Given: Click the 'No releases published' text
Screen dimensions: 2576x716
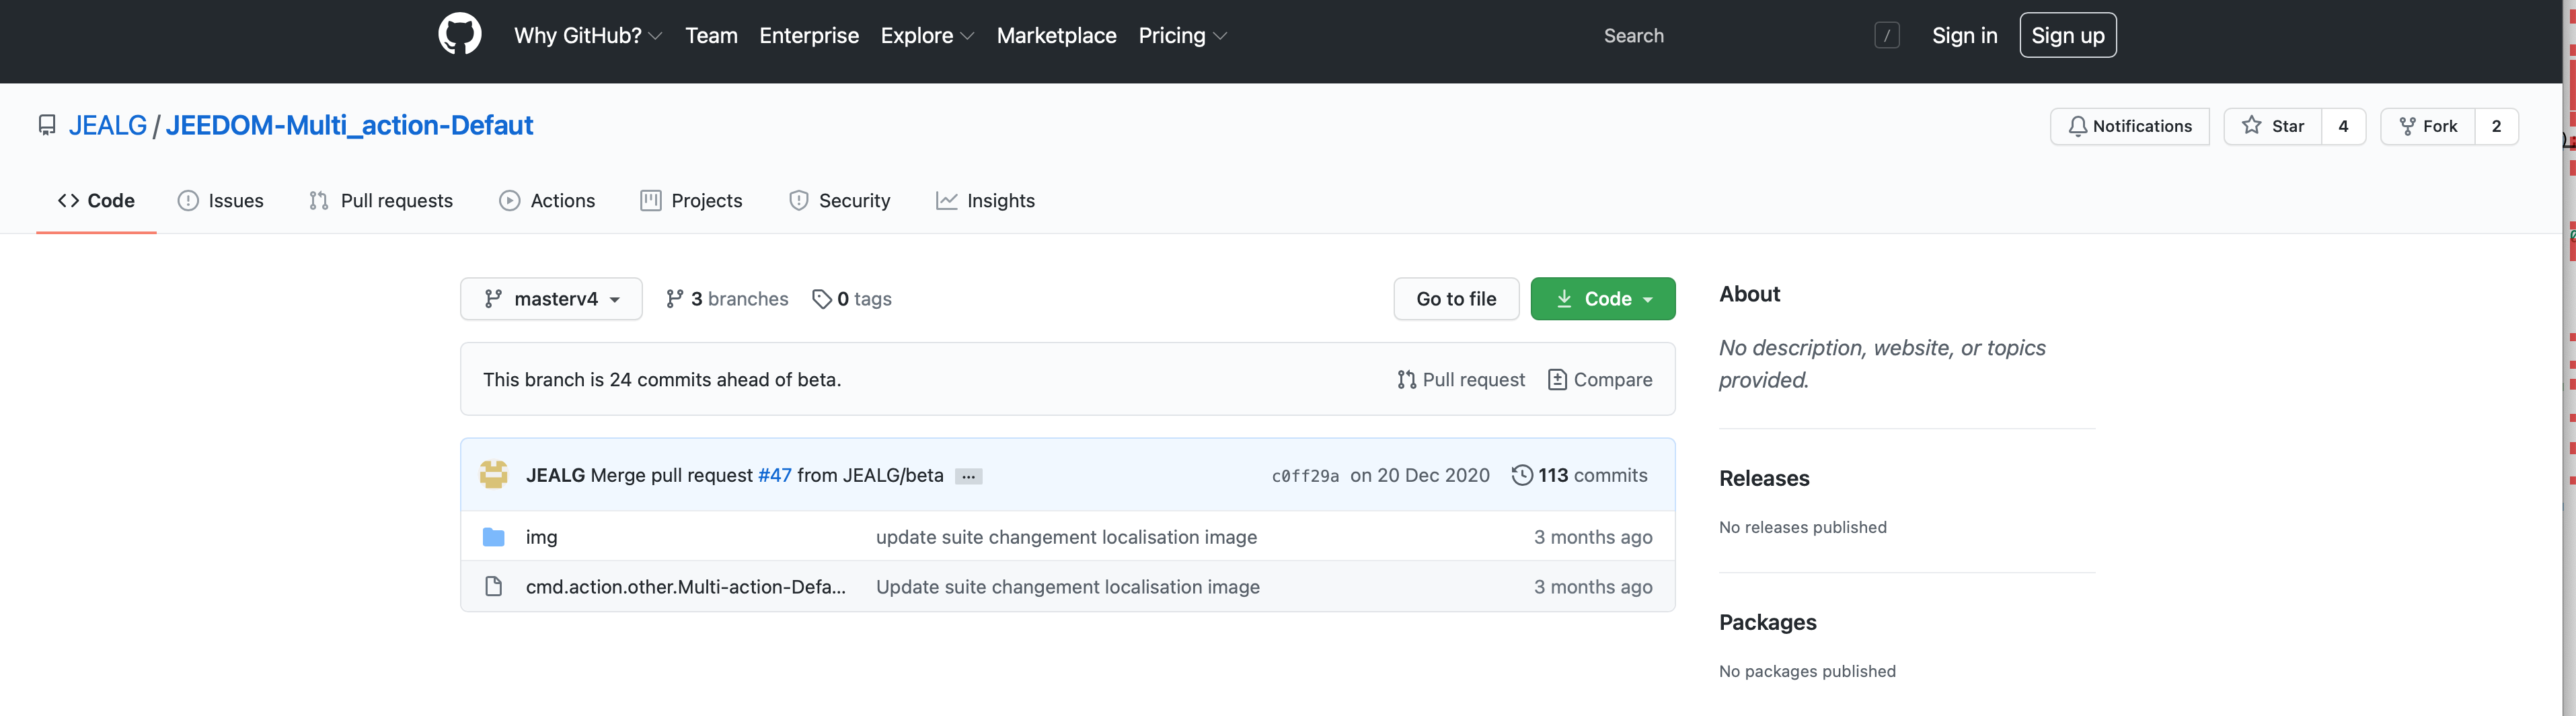Looking at the screenshot, I should 1802,527.
